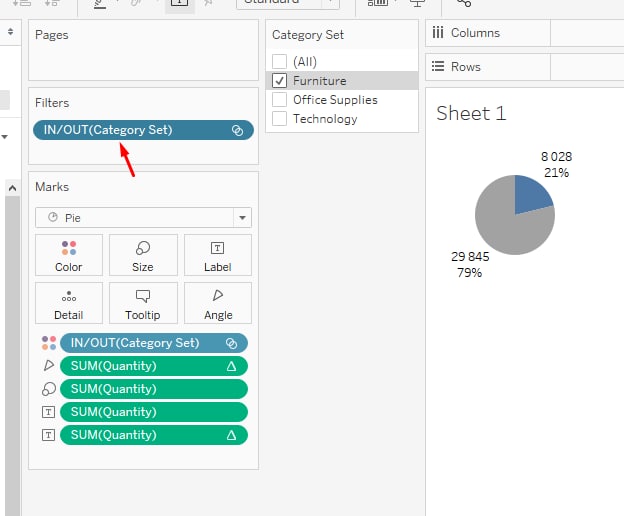Open the Tooltip marks card button

[x=143, y=303]
